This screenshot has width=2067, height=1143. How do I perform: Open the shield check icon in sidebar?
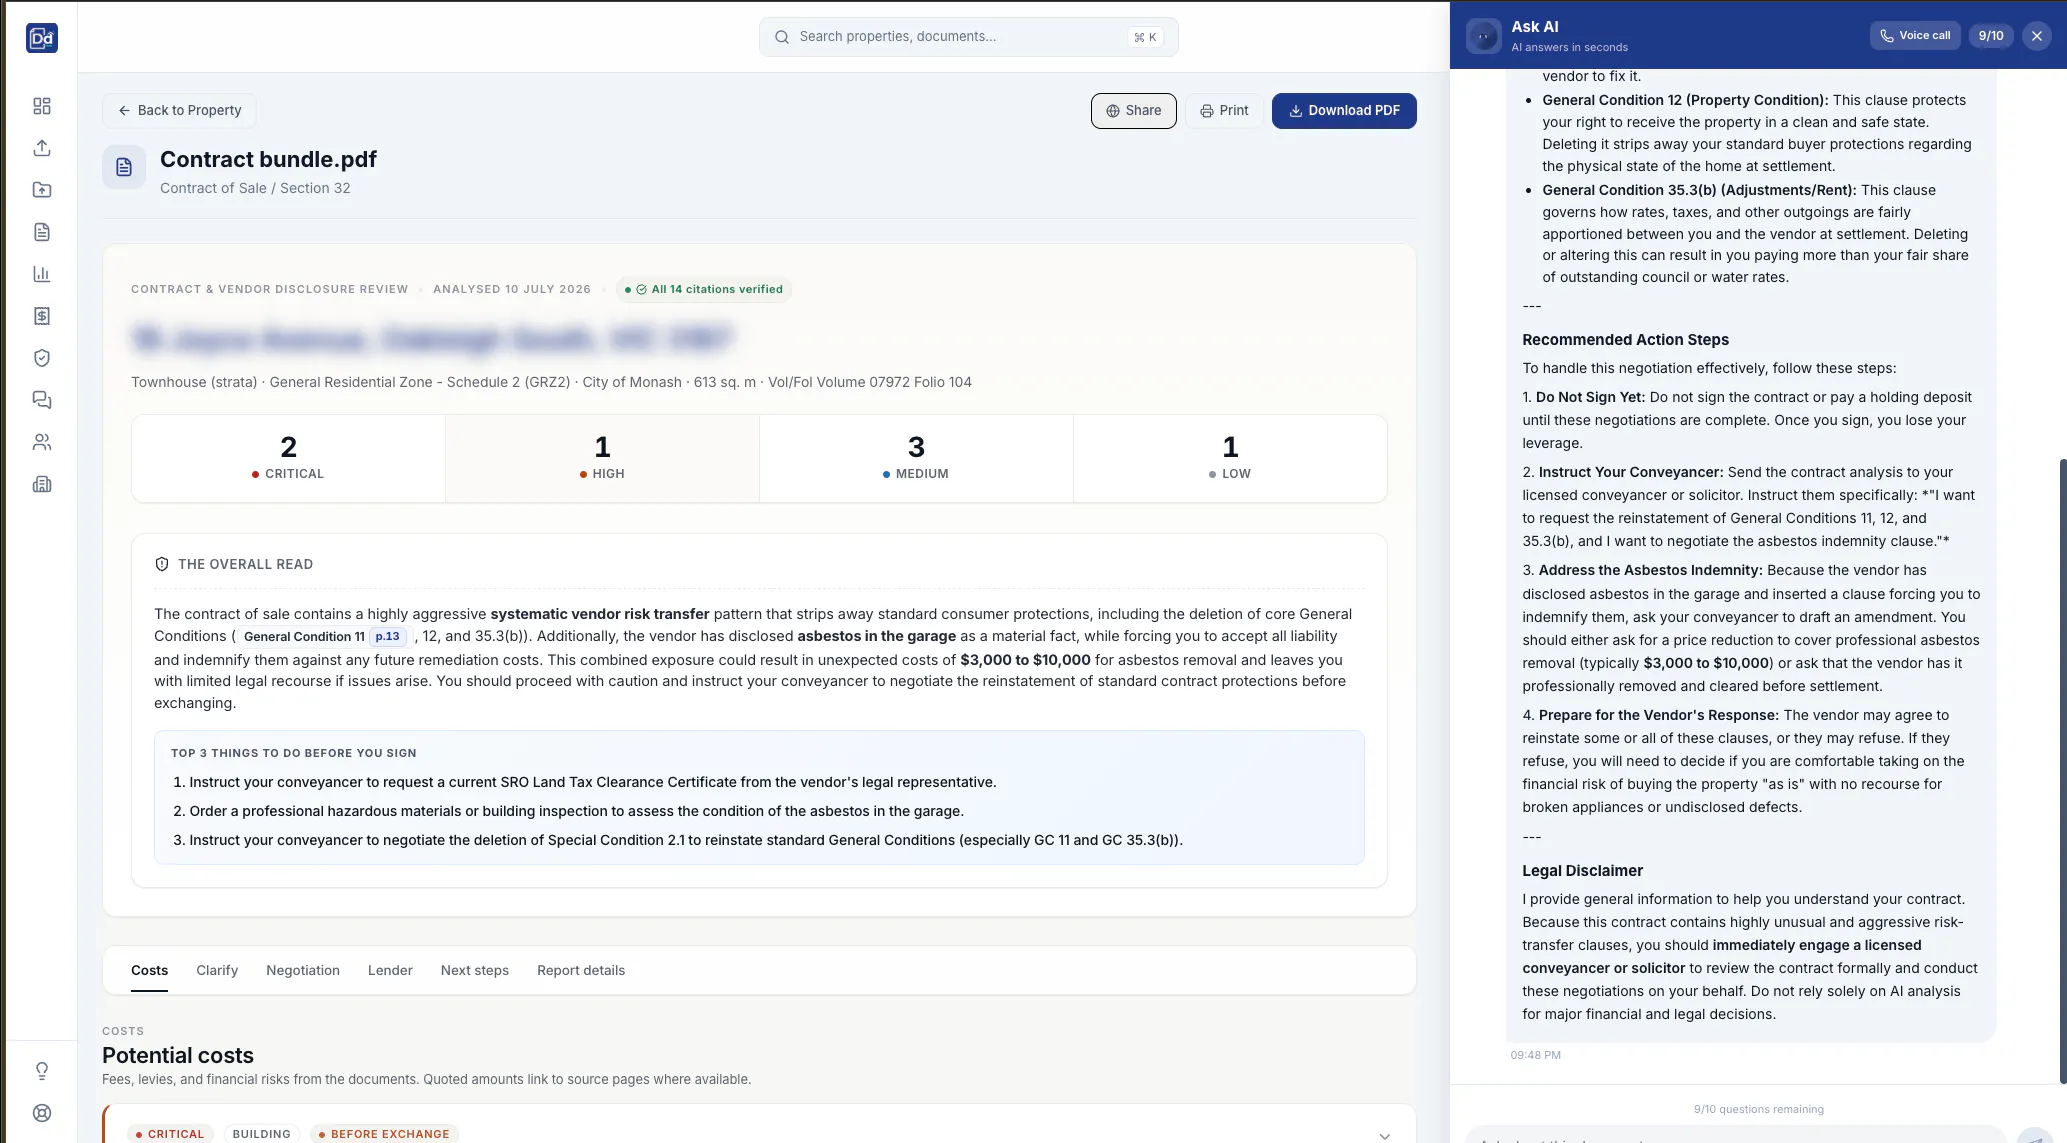42,358
